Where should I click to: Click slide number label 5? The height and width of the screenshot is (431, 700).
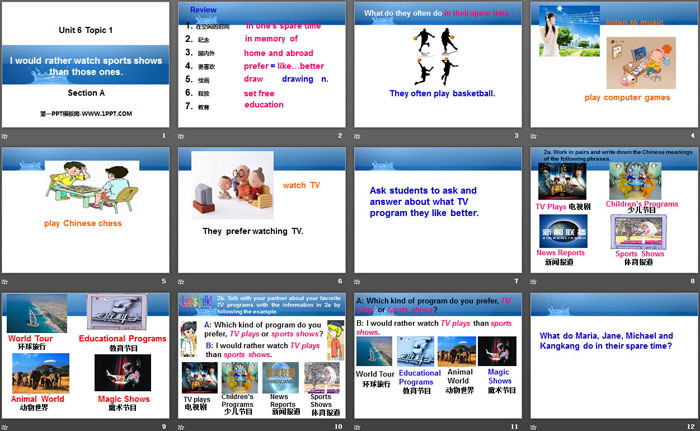coord(164,281)
